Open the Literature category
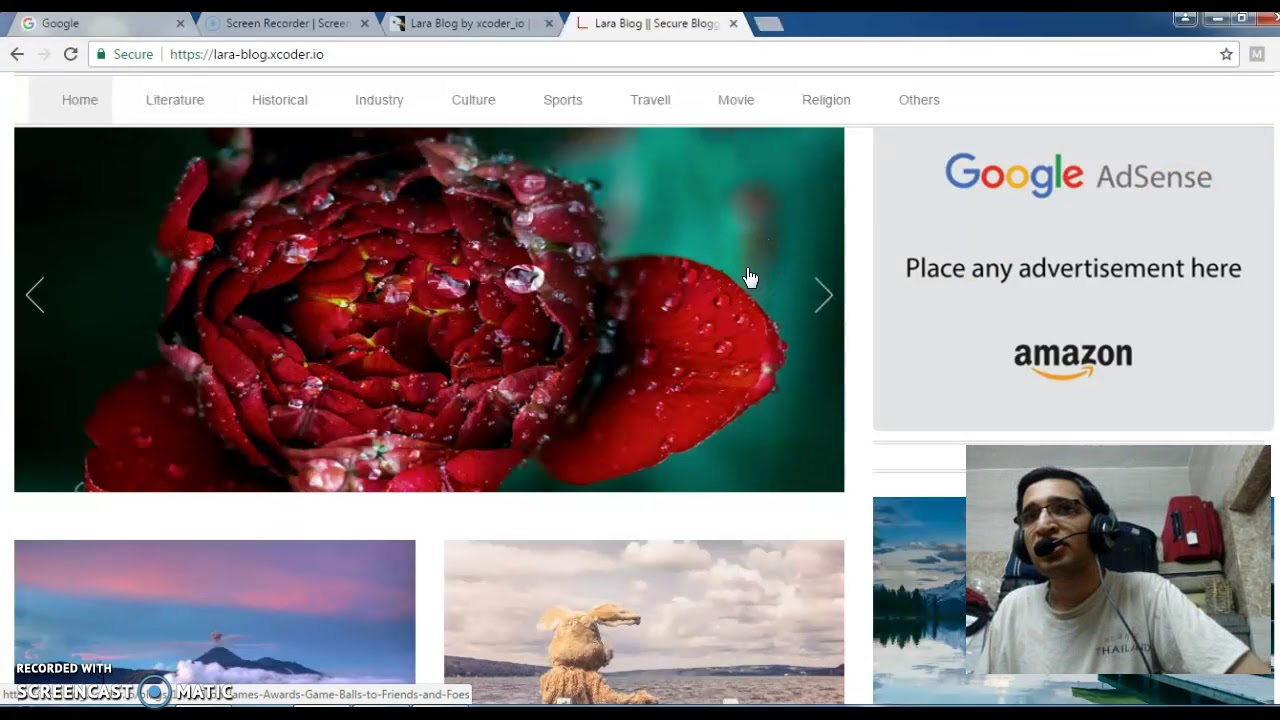This screenshot has height=720, width=1280. pyautogui.click(x=175, y=100)
